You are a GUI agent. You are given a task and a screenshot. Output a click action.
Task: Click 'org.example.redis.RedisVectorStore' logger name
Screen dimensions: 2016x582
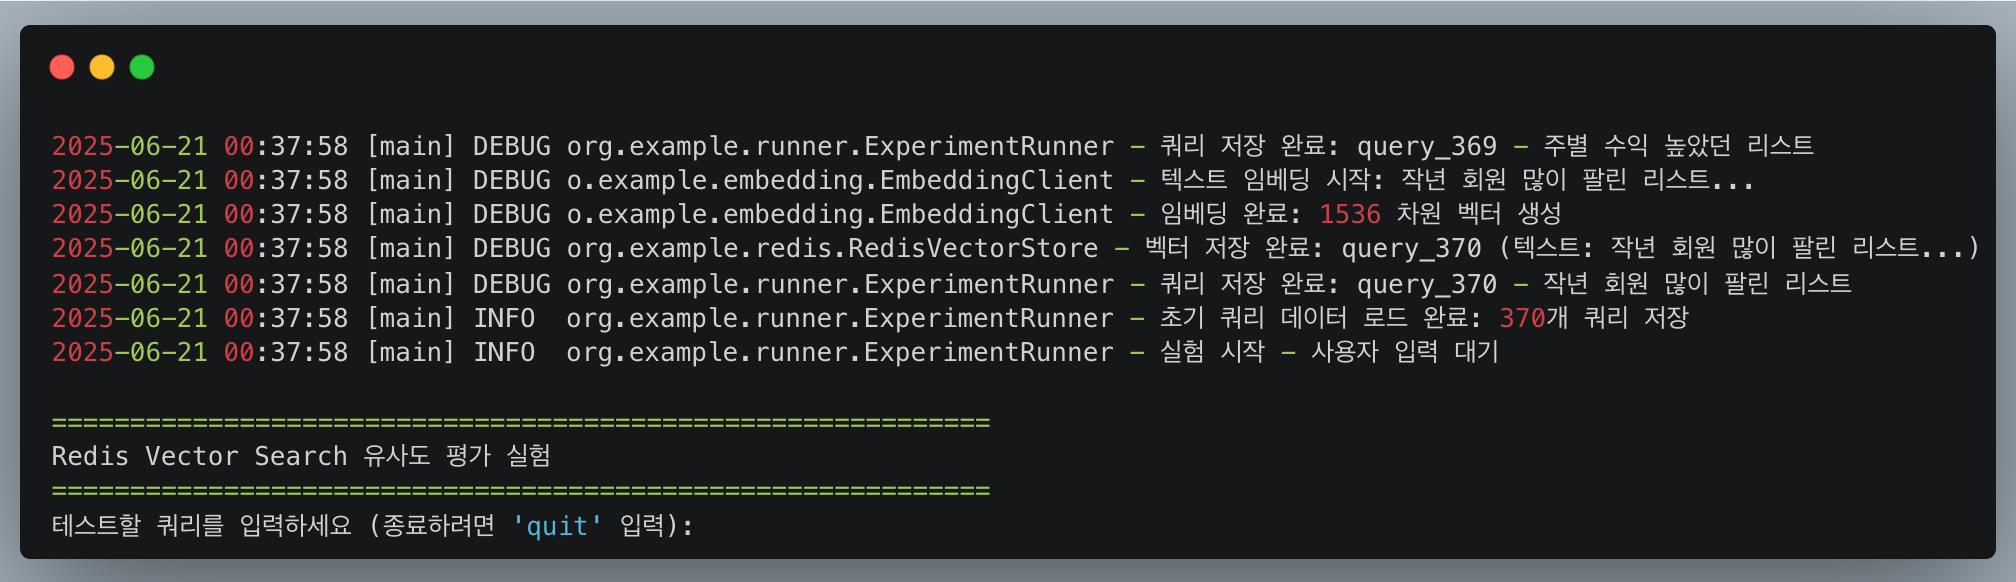click(x=832, y=248)
